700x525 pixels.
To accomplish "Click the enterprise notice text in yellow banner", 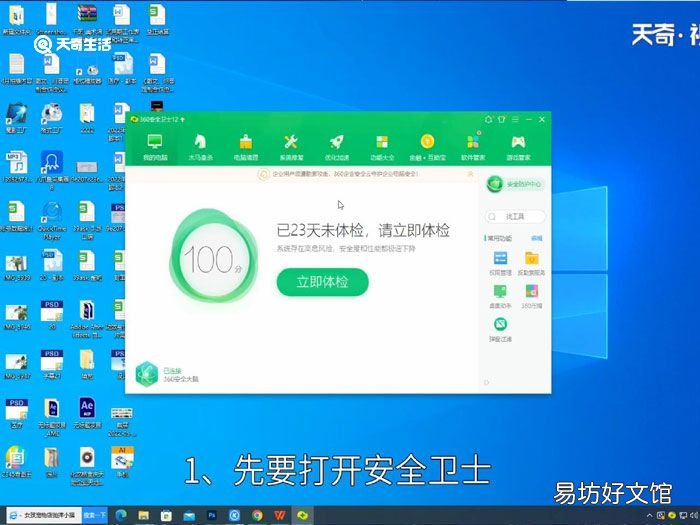I will click(x=345, y=174).
